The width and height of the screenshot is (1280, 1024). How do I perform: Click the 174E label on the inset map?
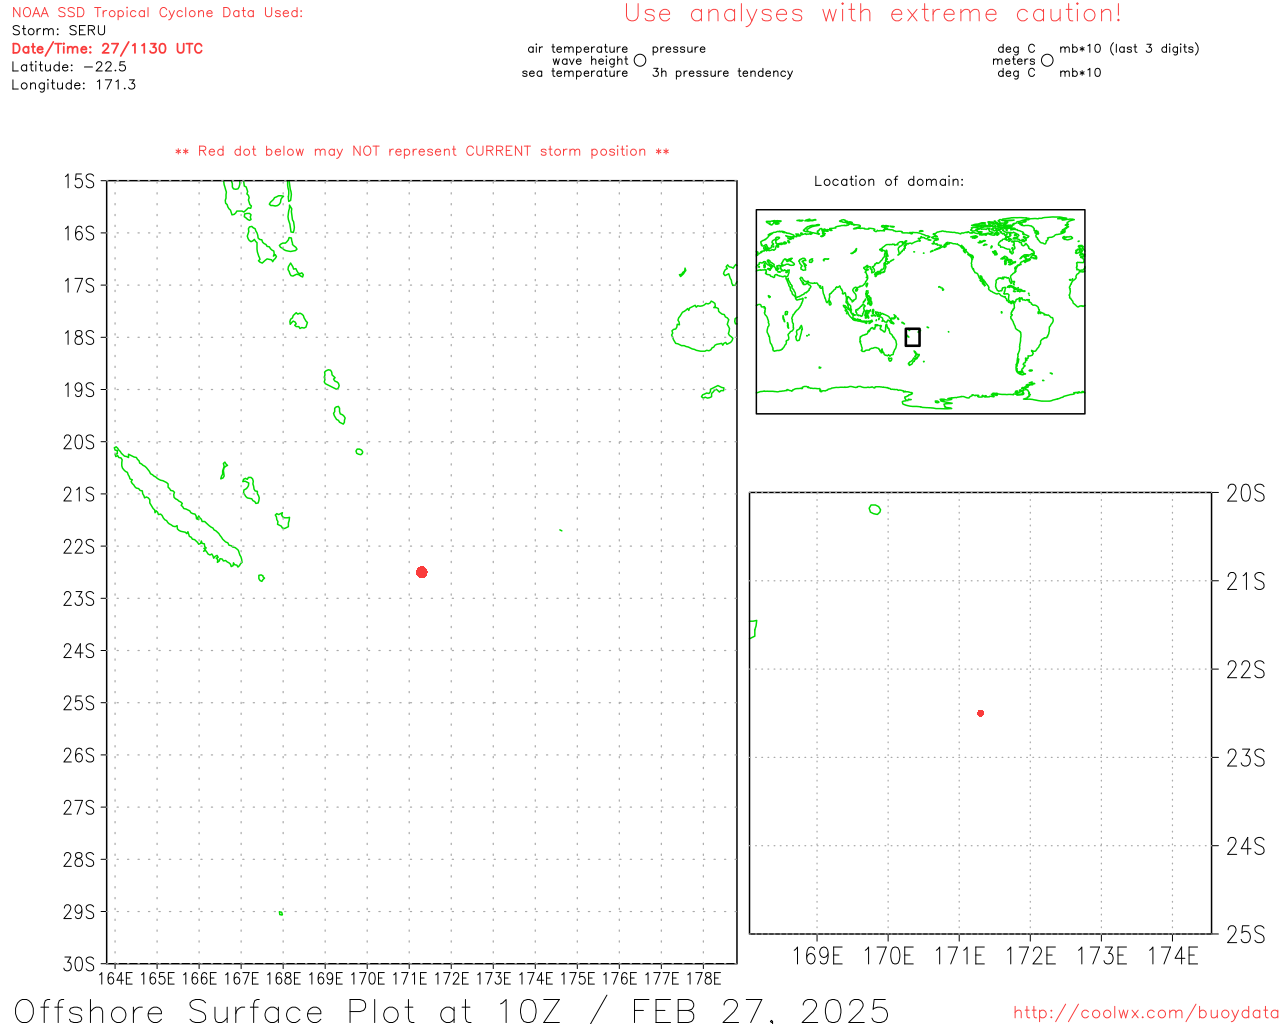(x=1173, y=956)
